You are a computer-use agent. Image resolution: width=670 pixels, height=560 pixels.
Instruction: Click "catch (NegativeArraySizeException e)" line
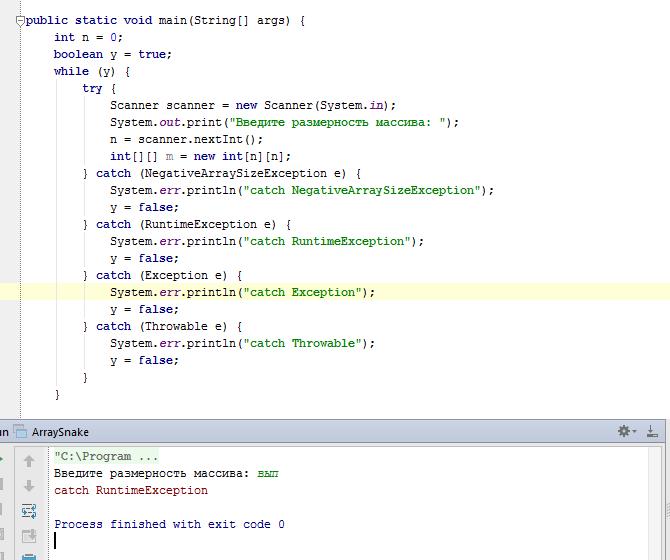pos(222,173)
